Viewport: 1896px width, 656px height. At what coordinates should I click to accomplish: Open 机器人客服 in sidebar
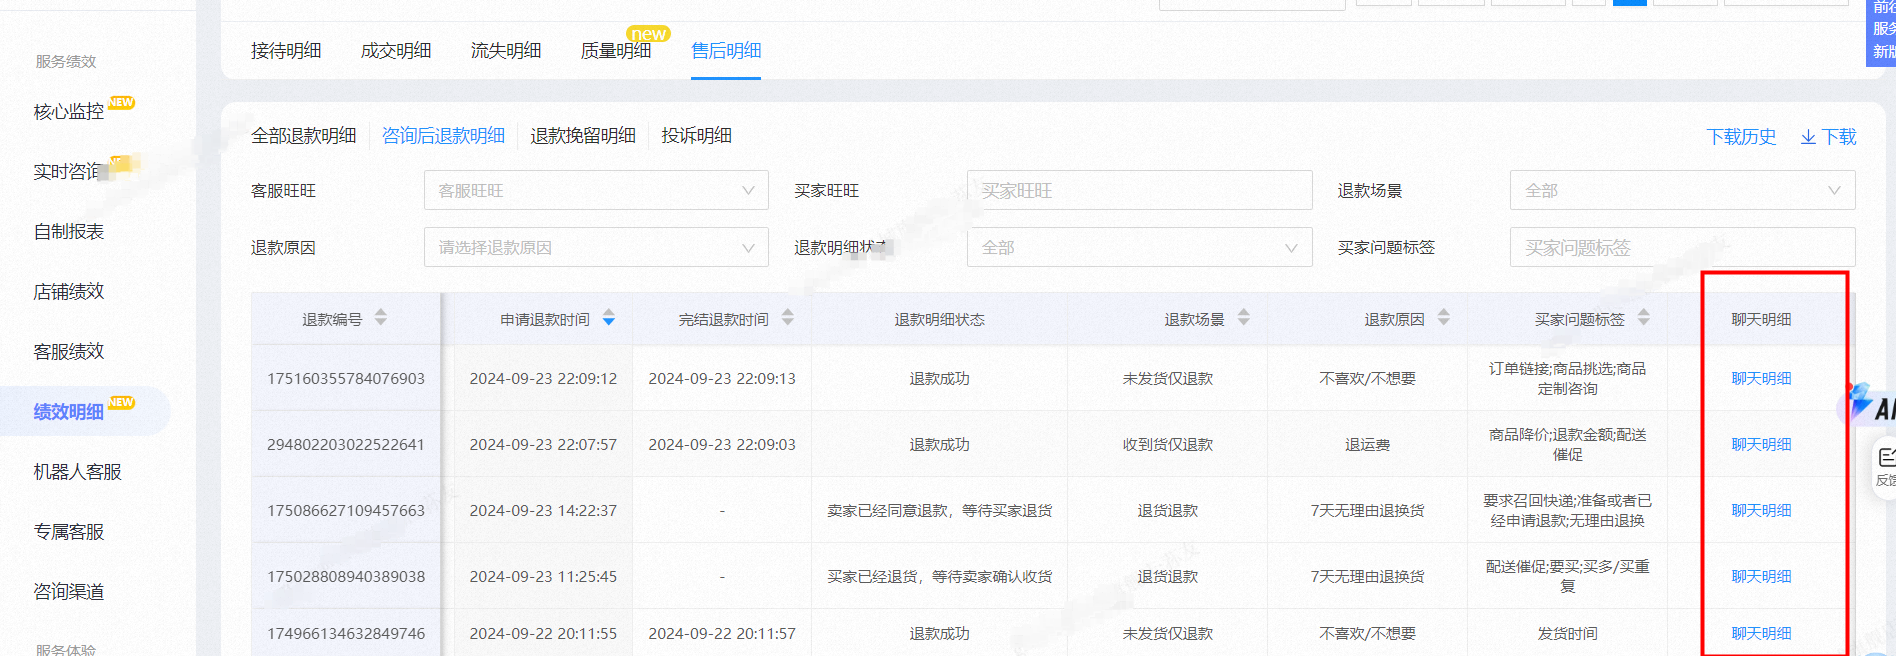pyautogui.click(x=77, y=471)
